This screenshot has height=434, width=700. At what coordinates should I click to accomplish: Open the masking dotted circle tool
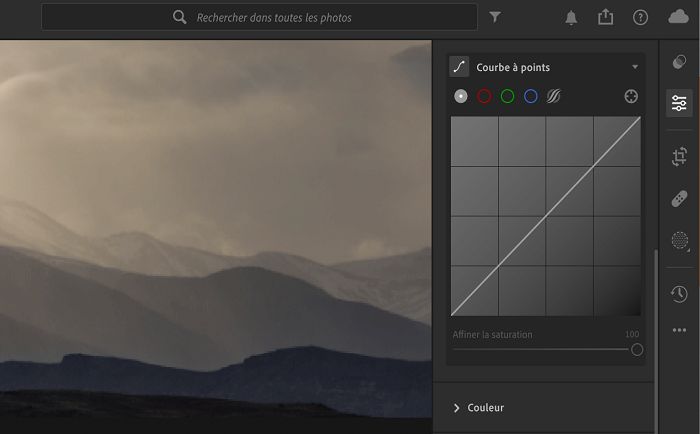(x=679, y=240)
